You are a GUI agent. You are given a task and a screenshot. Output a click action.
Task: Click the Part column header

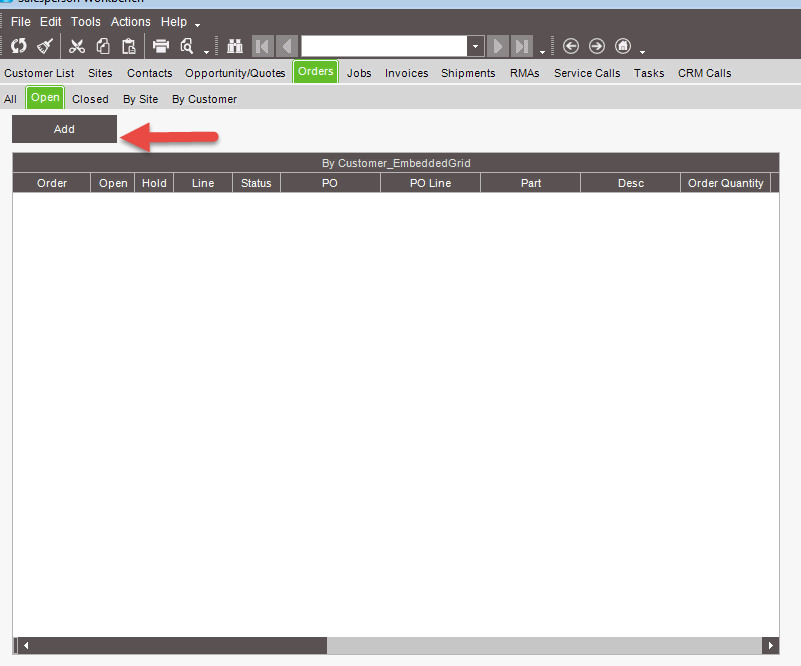(531, 183)
